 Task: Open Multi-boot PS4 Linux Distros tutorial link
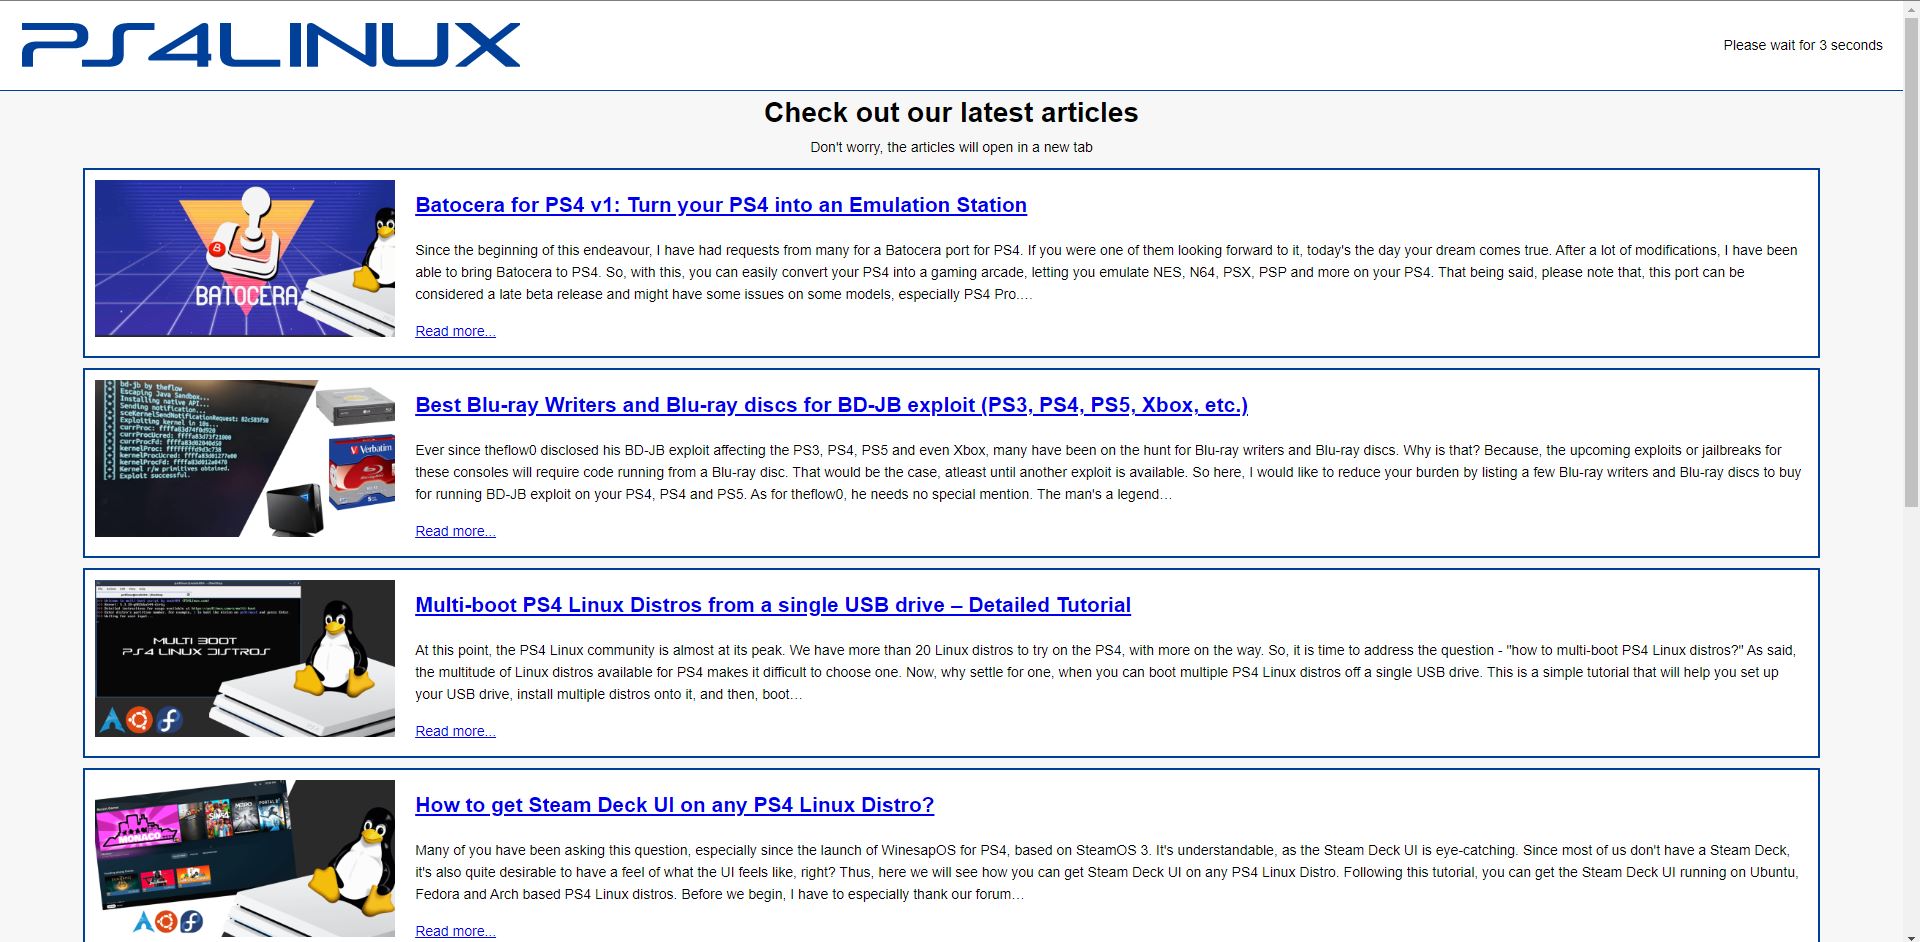tap(773, 605)
